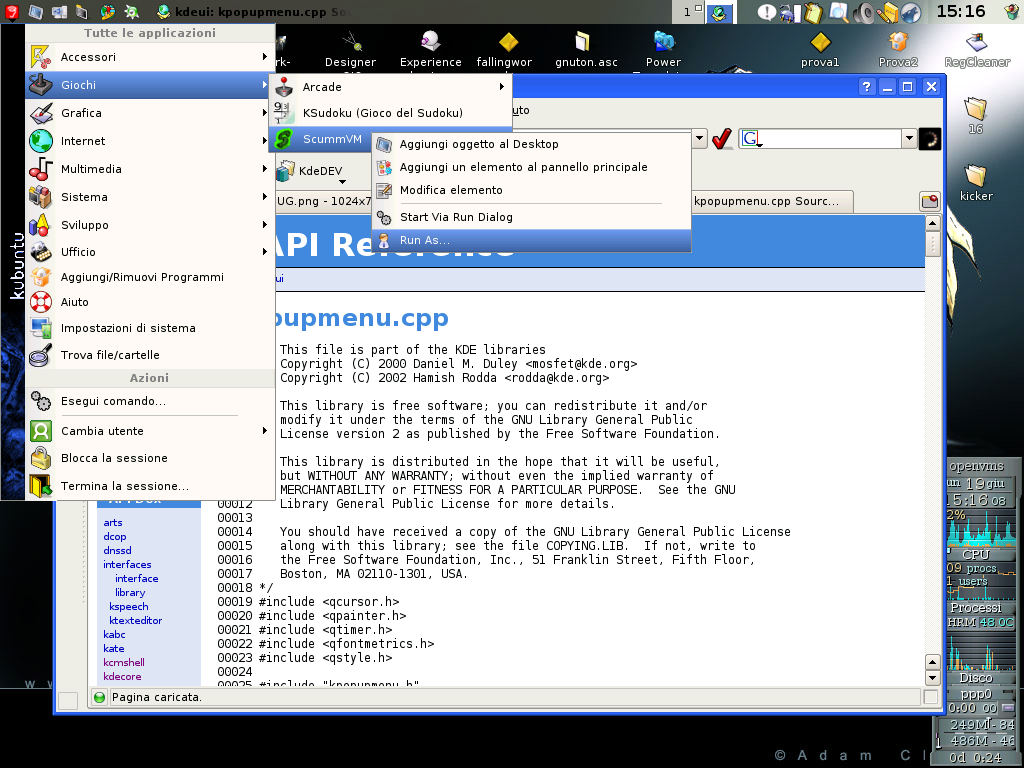
Task: Click the 15:16 panel clock
Action: point(960,11)
